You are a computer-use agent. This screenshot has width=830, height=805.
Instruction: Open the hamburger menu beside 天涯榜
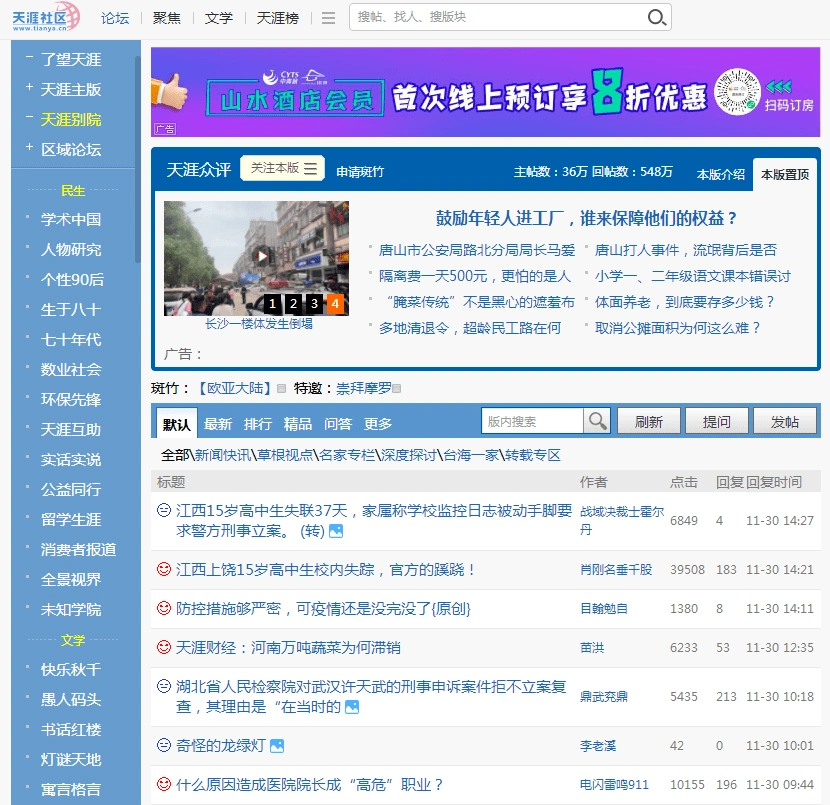pyautogui.click(x=330, y=17)
